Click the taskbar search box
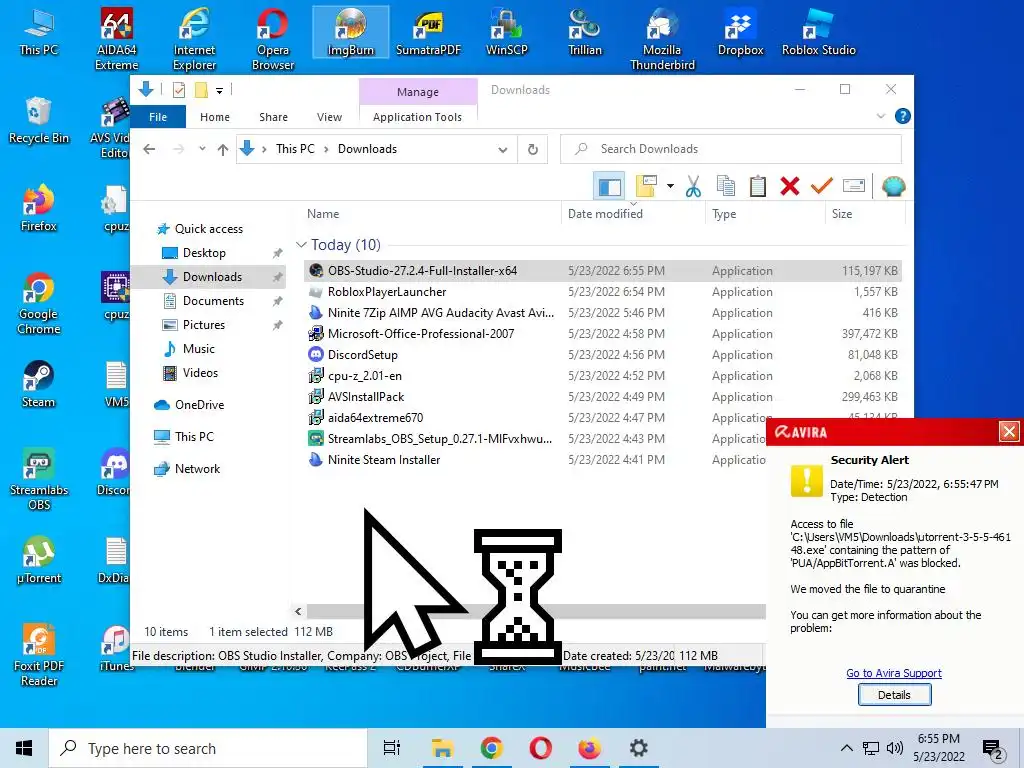 coord(208,748)
